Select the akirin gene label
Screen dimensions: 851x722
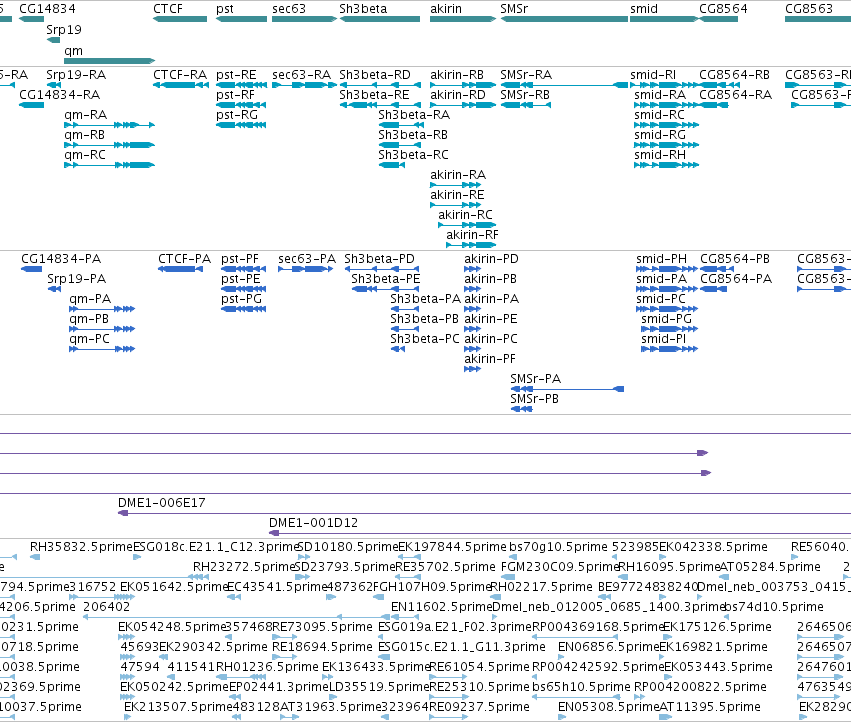(446, 9)
